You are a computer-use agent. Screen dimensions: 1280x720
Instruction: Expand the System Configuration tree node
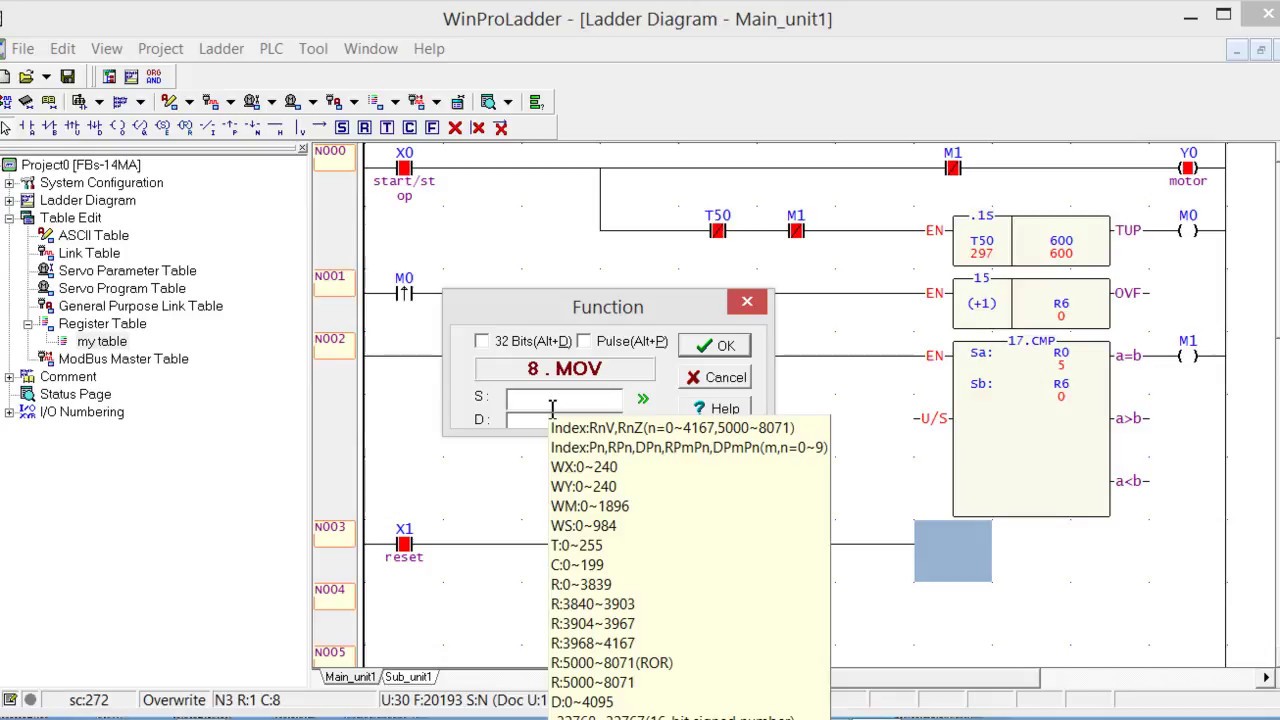tap(10, 183)
